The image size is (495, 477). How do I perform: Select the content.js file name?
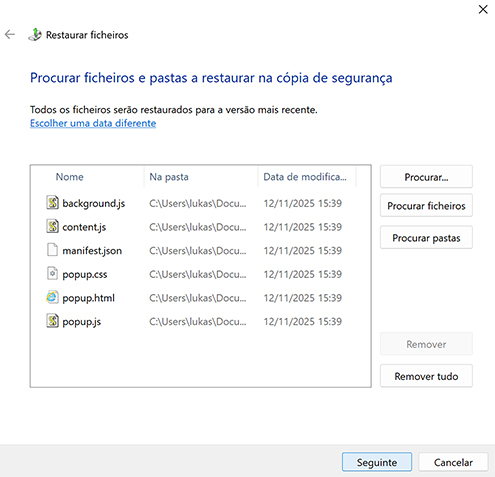[x=84, y=227]
